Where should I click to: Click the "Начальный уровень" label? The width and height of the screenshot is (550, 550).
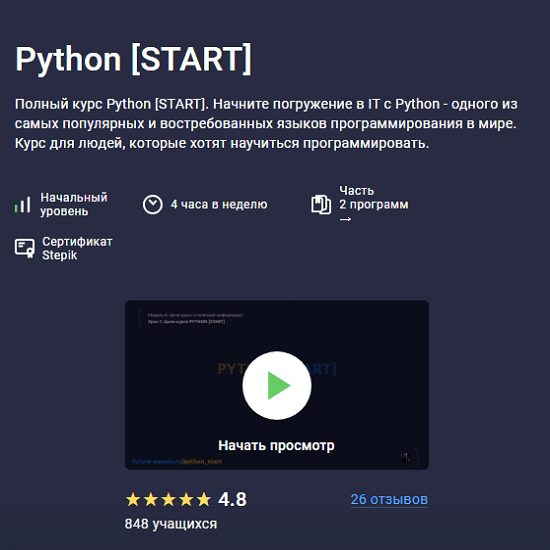(x=74, y=204)
